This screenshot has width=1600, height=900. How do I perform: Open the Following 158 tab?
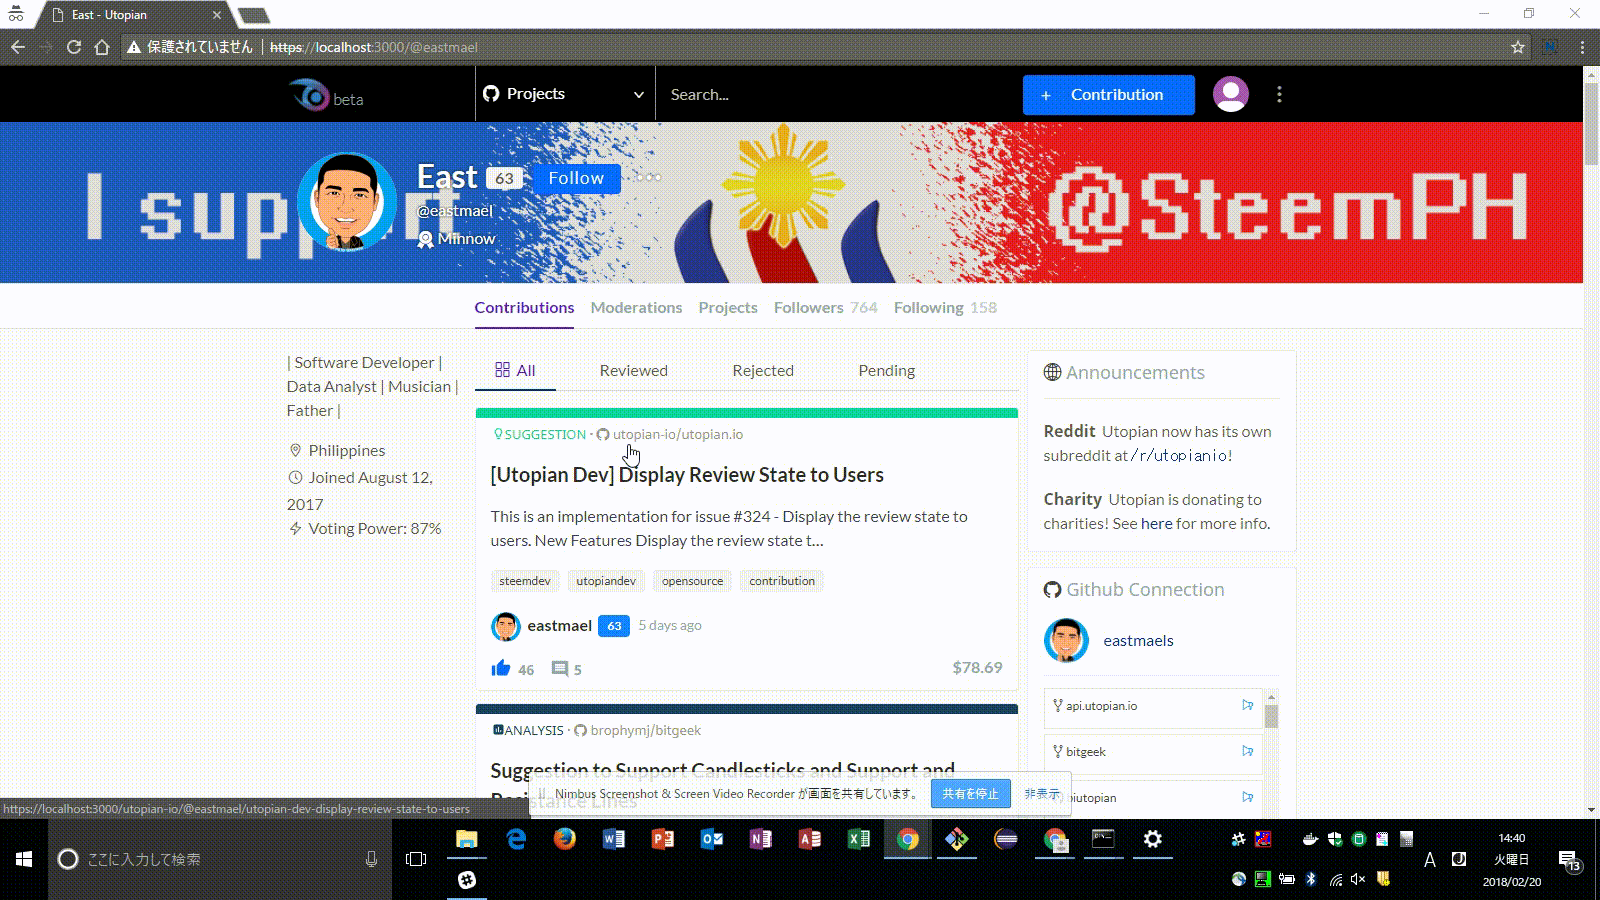click(945, 307)
